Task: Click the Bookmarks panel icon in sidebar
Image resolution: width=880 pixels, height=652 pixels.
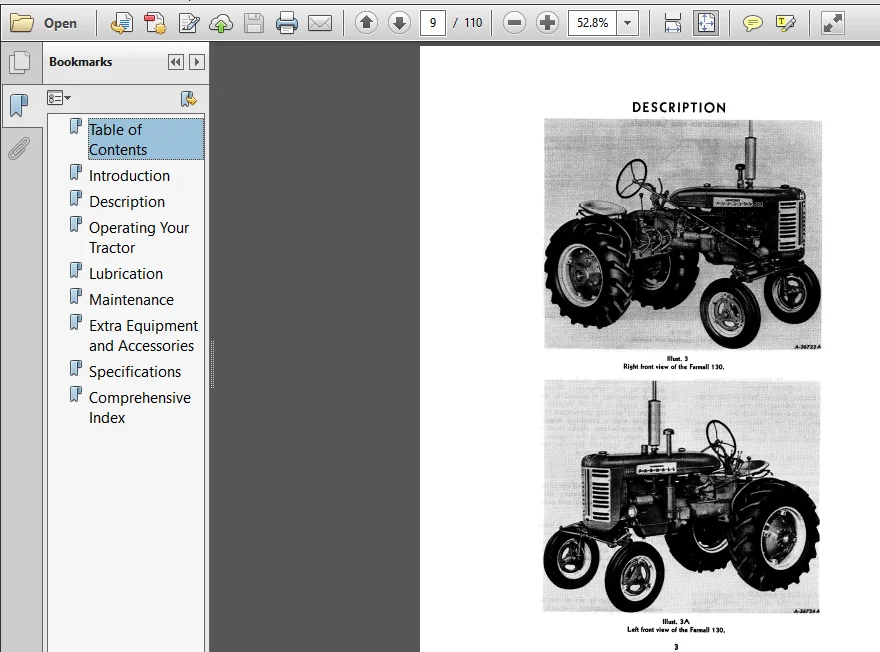Action: [19, 105]
